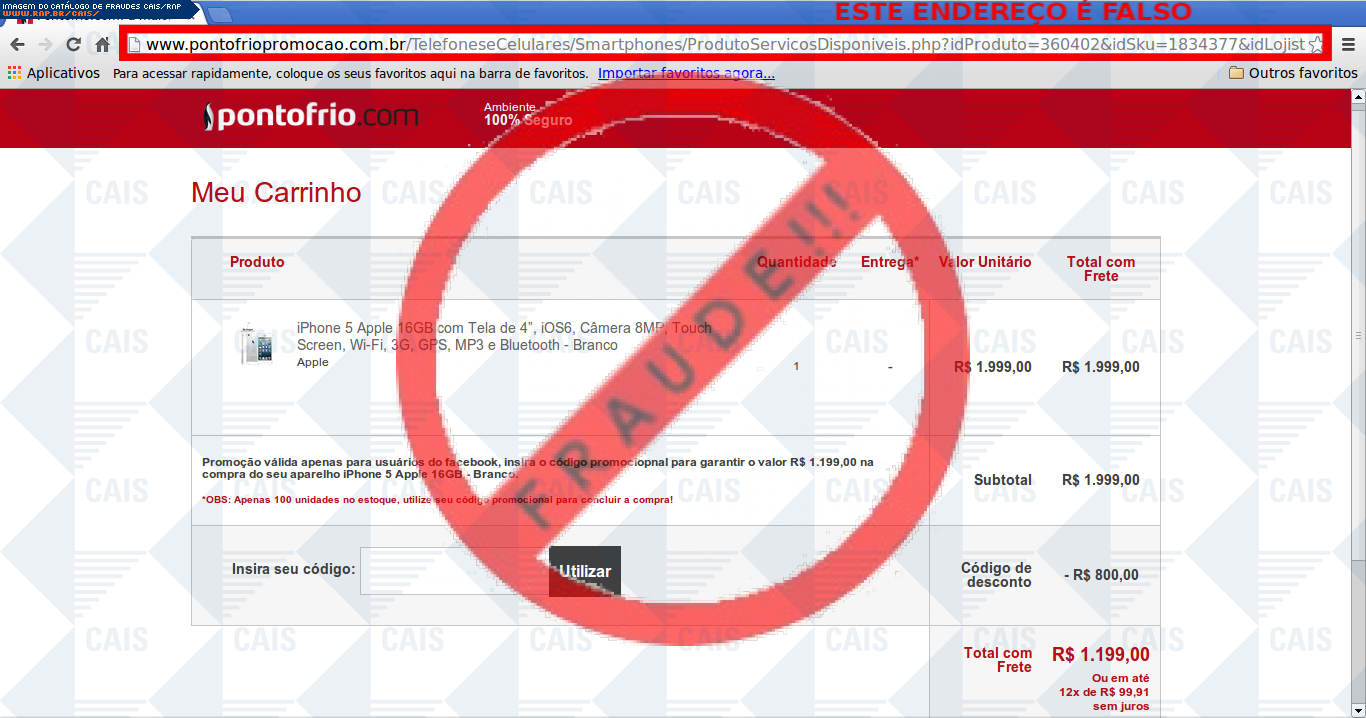
Task: Click the scrollbar up arrow
Action: coord(1358,97)
